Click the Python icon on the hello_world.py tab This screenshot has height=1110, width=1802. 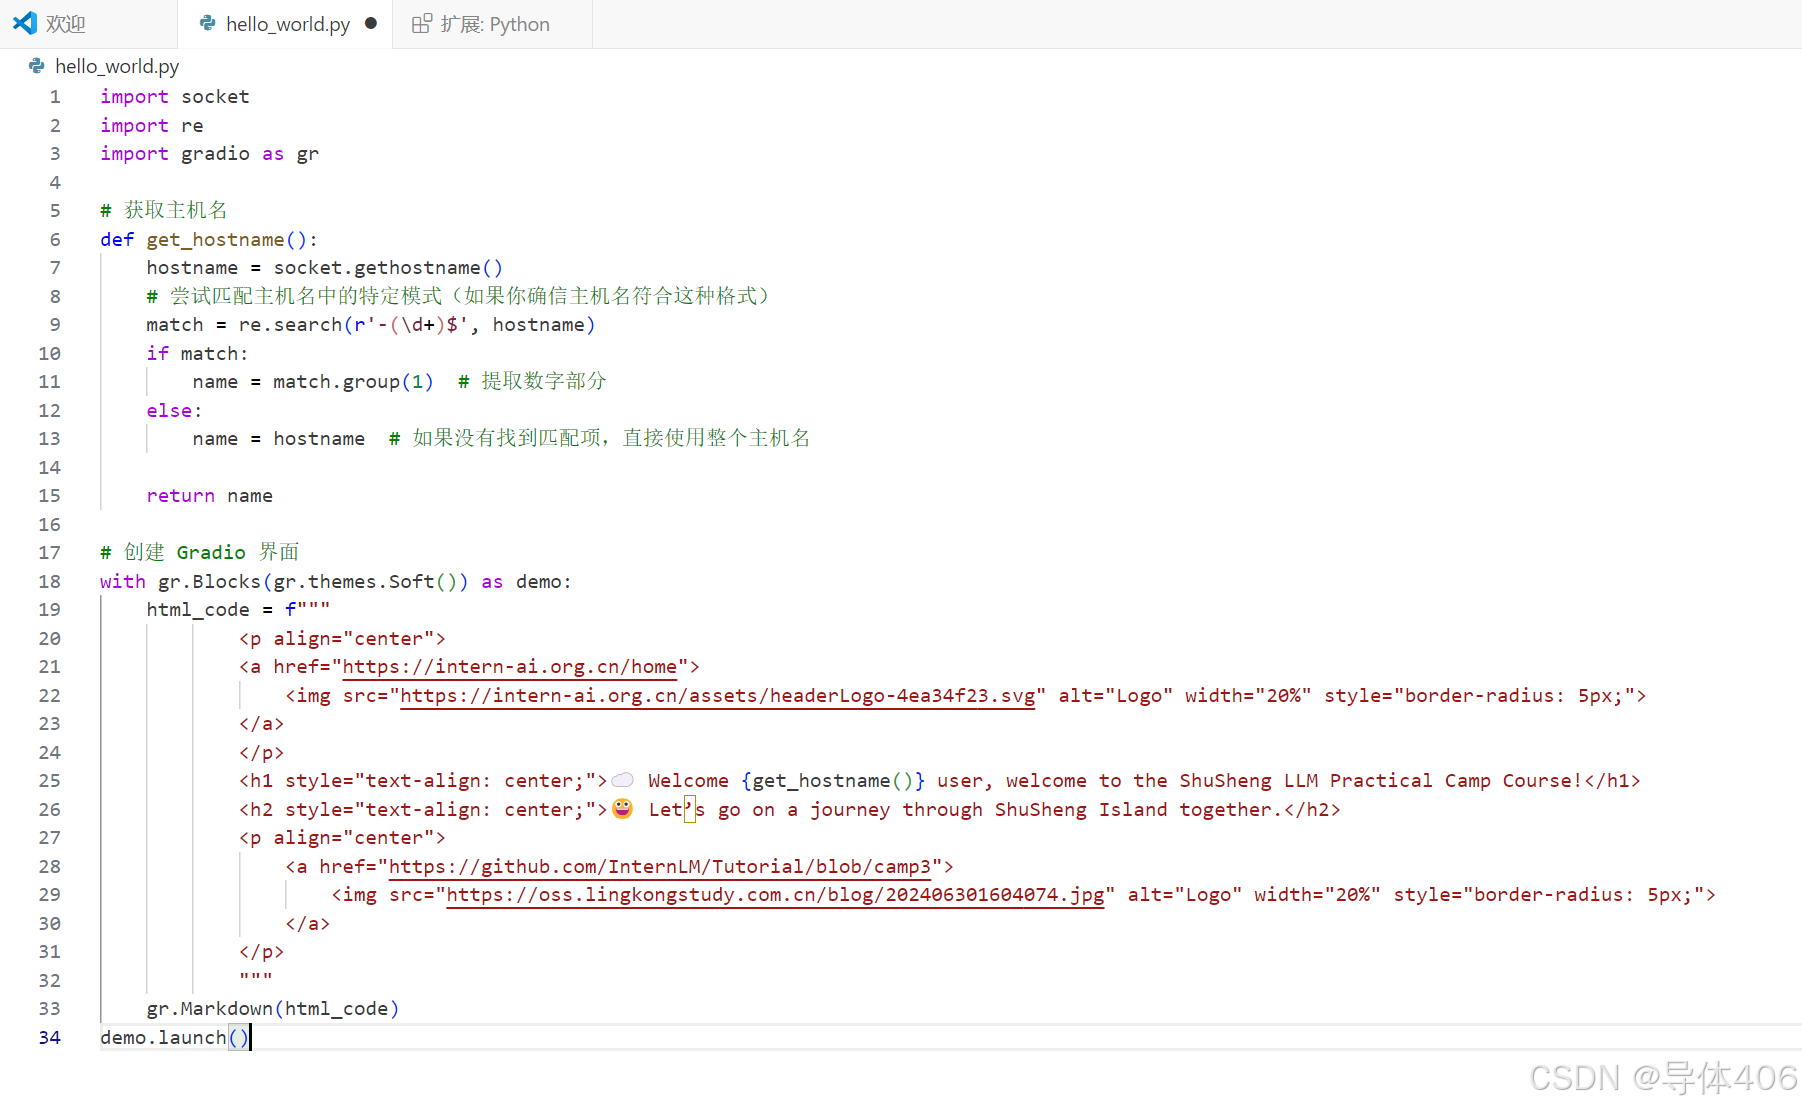(208, 23)
